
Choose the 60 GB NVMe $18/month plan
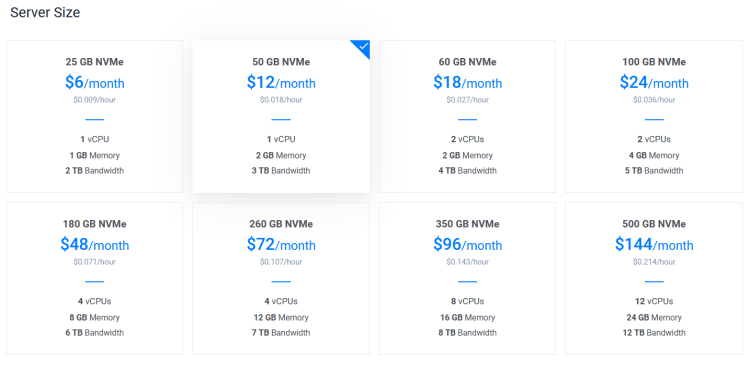467,116
